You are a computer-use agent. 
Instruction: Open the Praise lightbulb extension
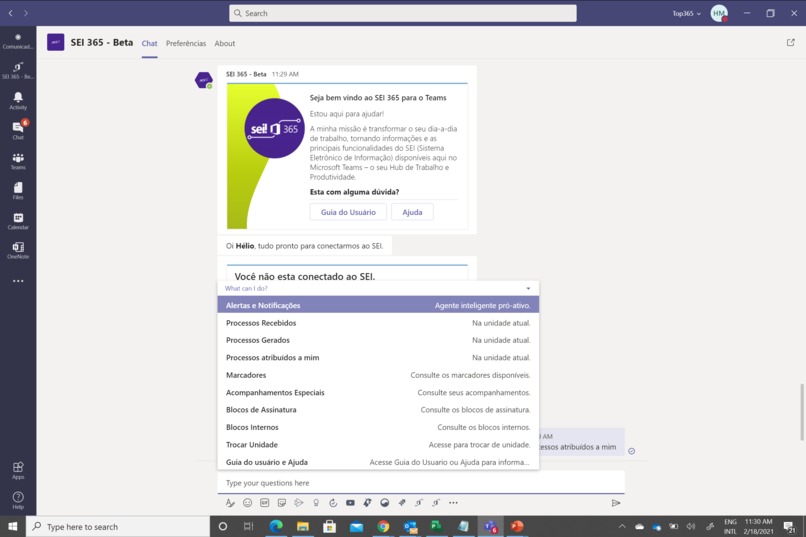(x=316, y=503)
